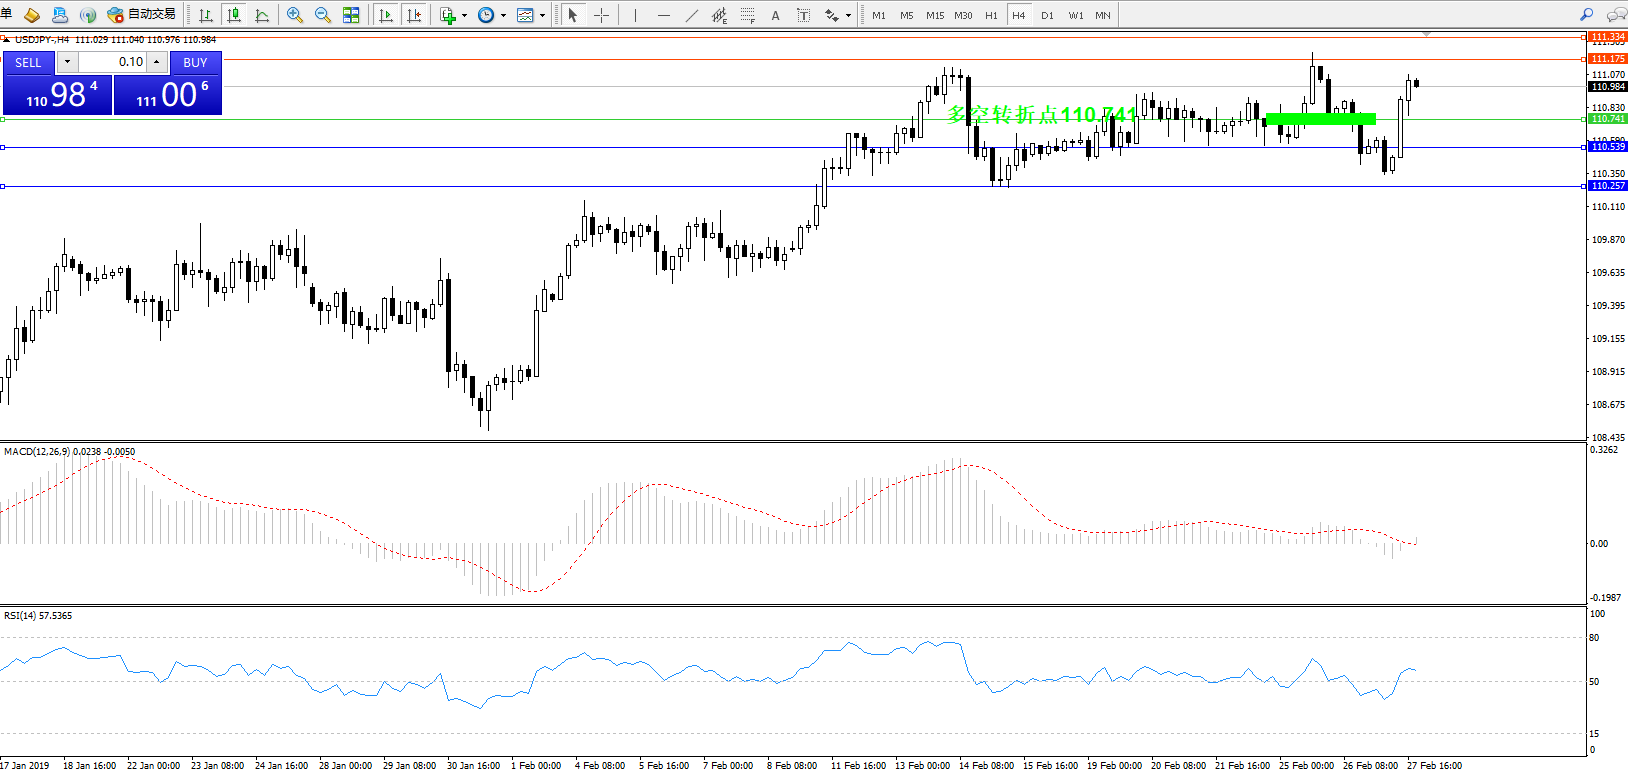Expand the add indicators dropdown arrow

coord(464,15)
